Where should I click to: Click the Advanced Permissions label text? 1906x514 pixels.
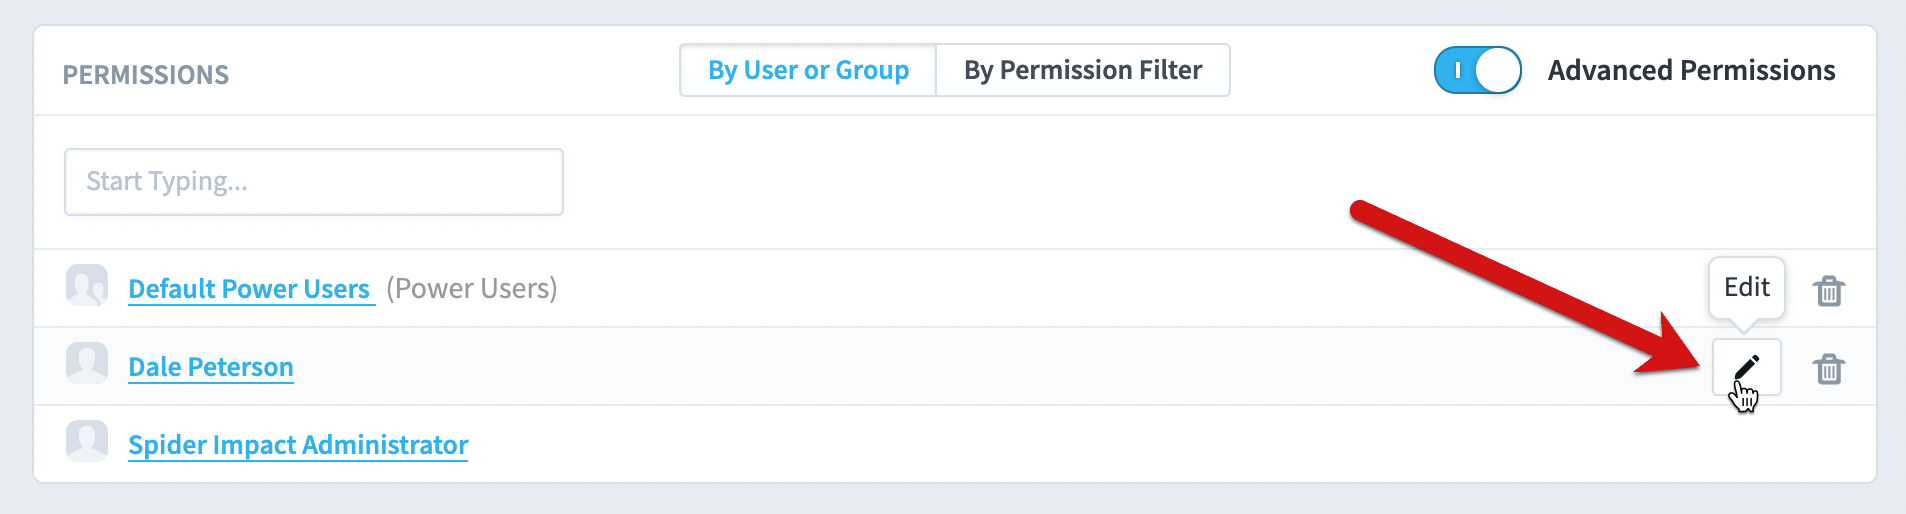coord(1691,70)
